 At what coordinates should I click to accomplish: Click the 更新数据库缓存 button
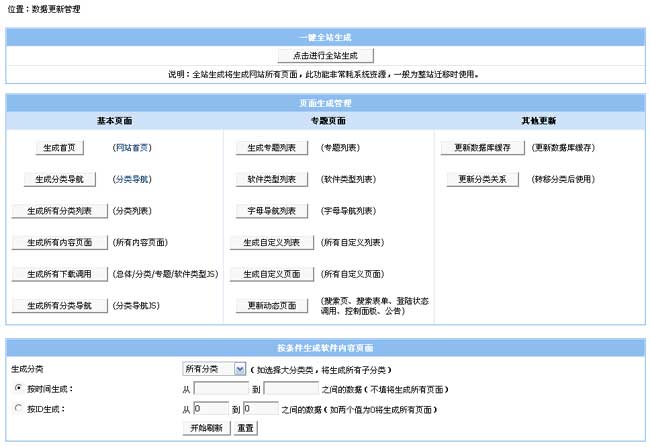click(483, 147)
